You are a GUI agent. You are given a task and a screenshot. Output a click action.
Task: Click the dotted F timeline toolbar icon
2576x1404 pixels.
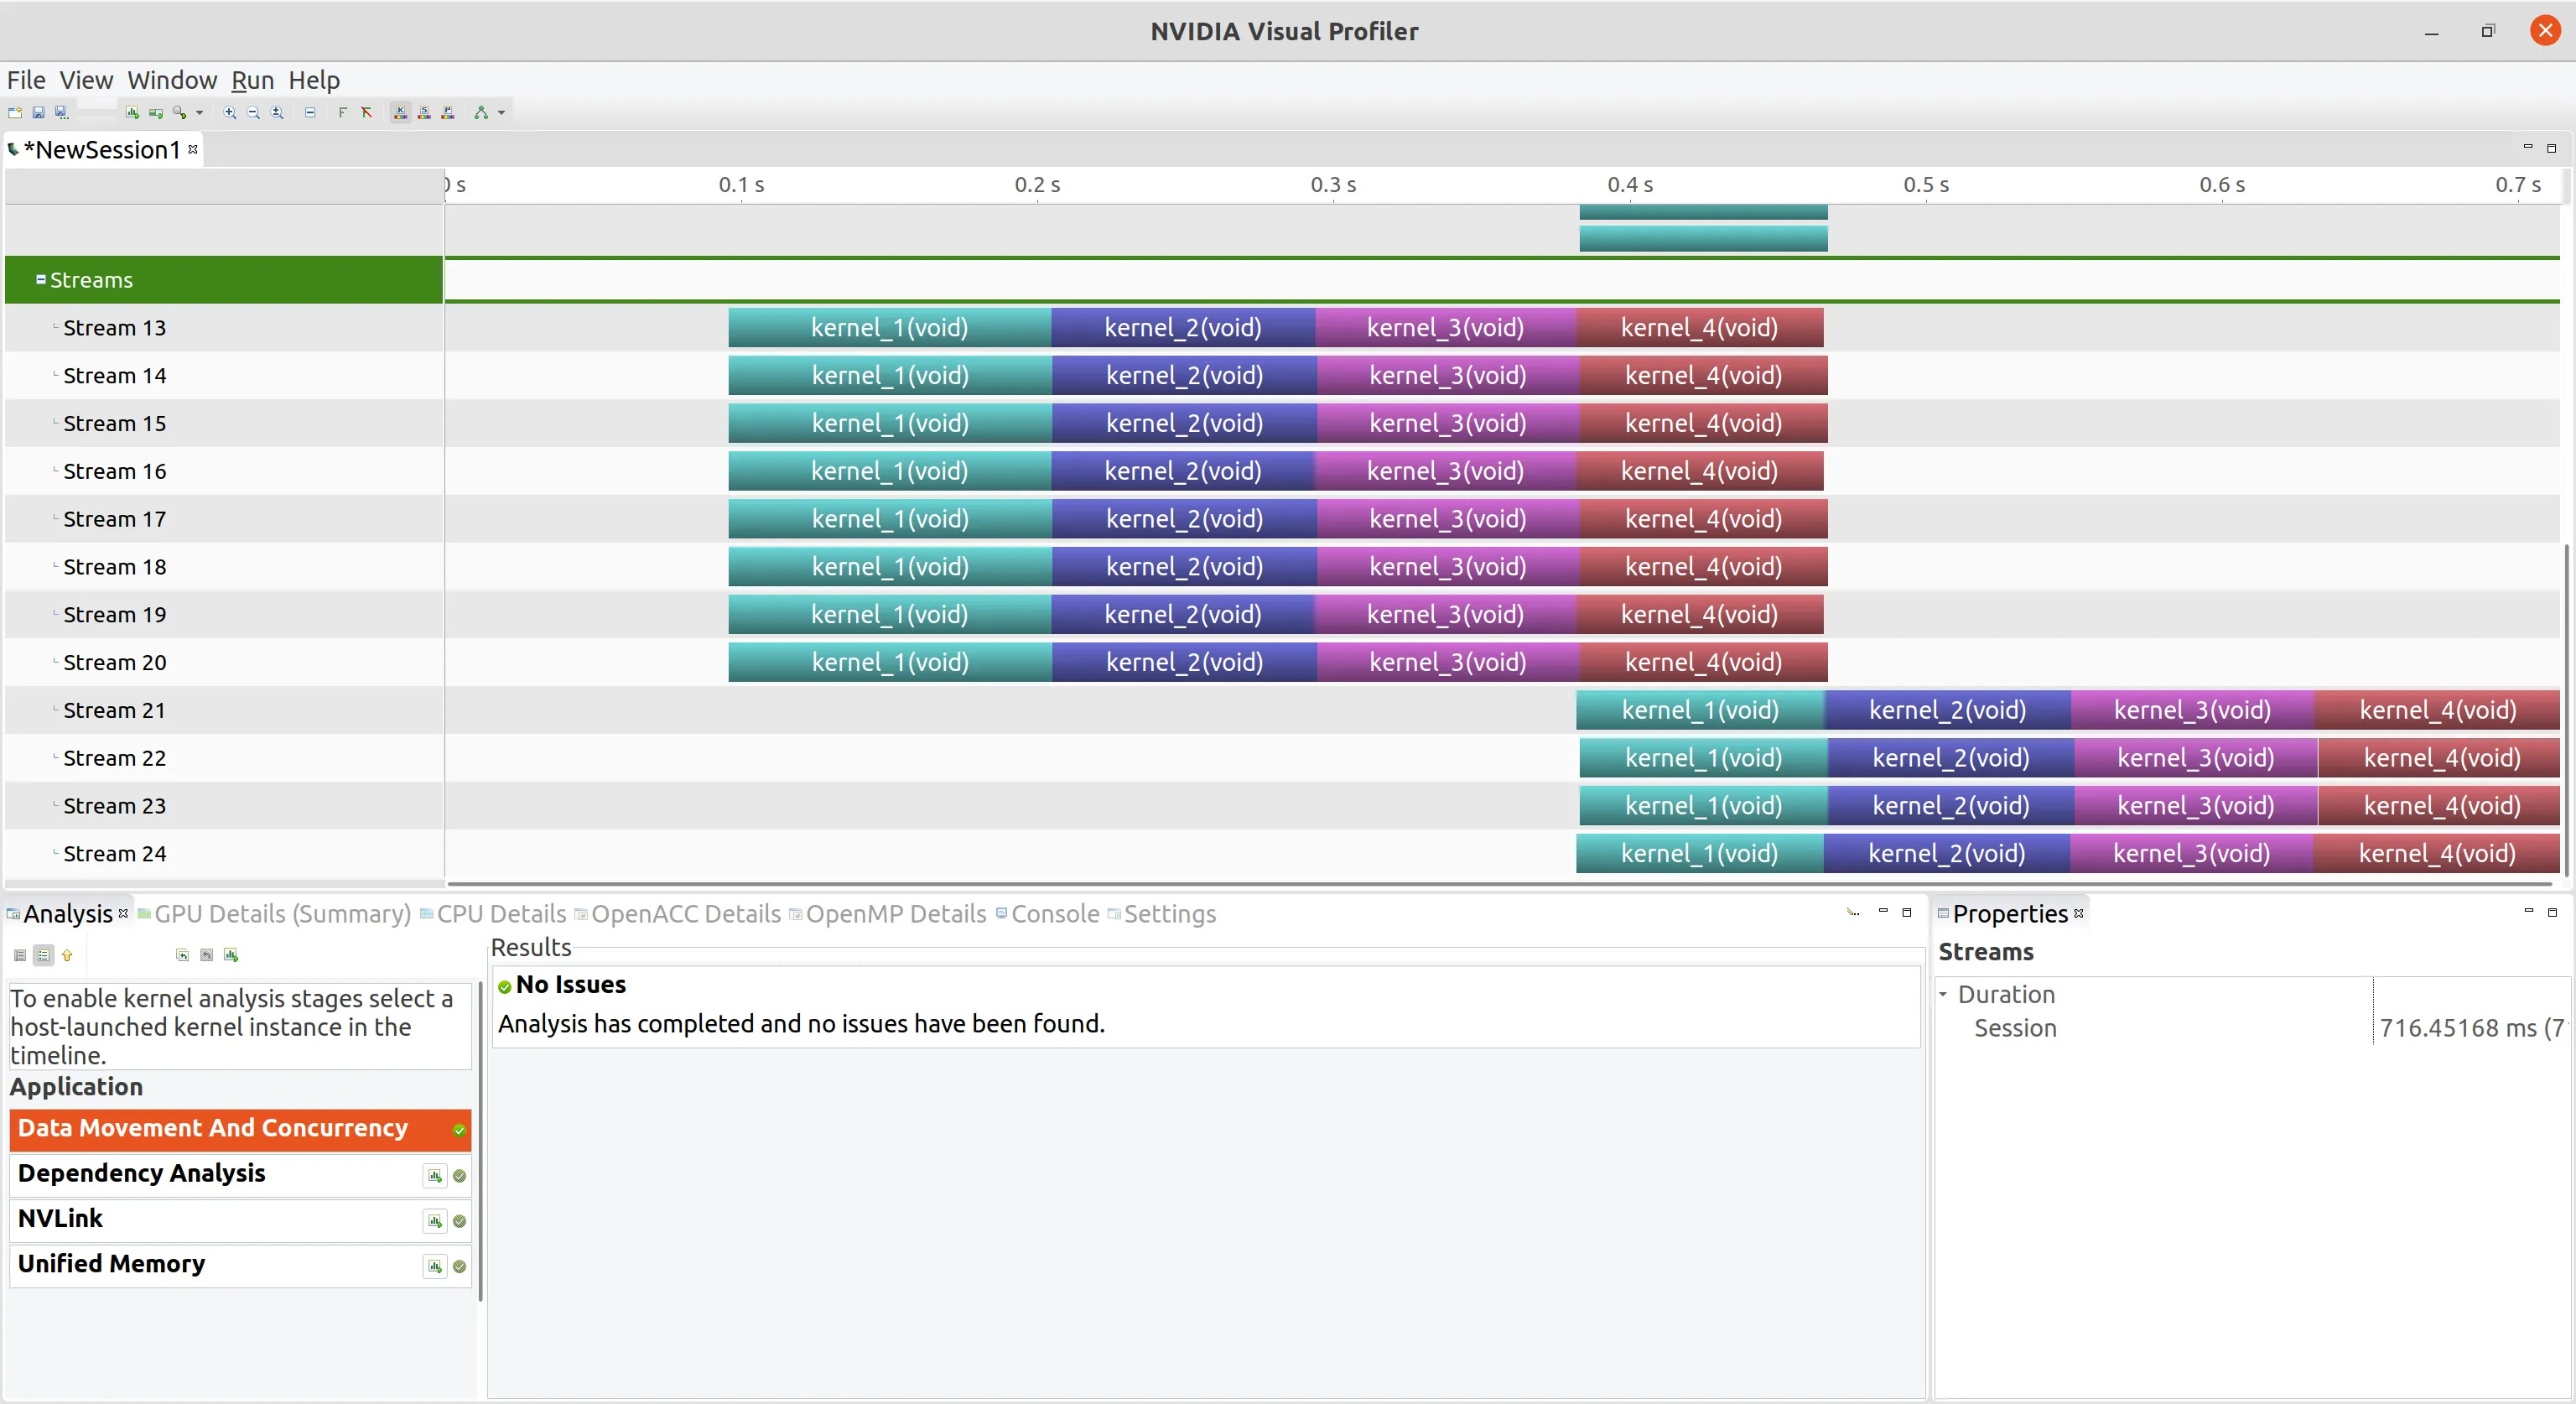coord(343,113)
